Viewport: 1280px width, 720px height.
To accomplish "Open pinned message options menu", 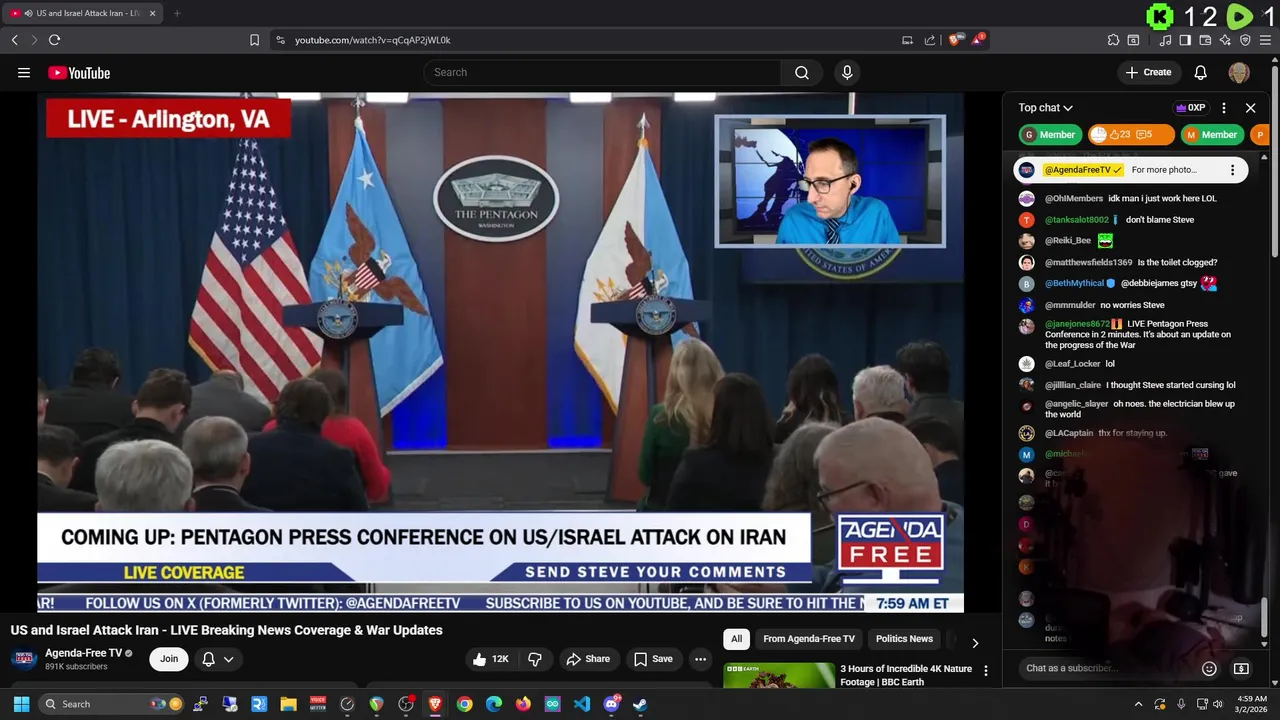I will tap(1232, 170).
